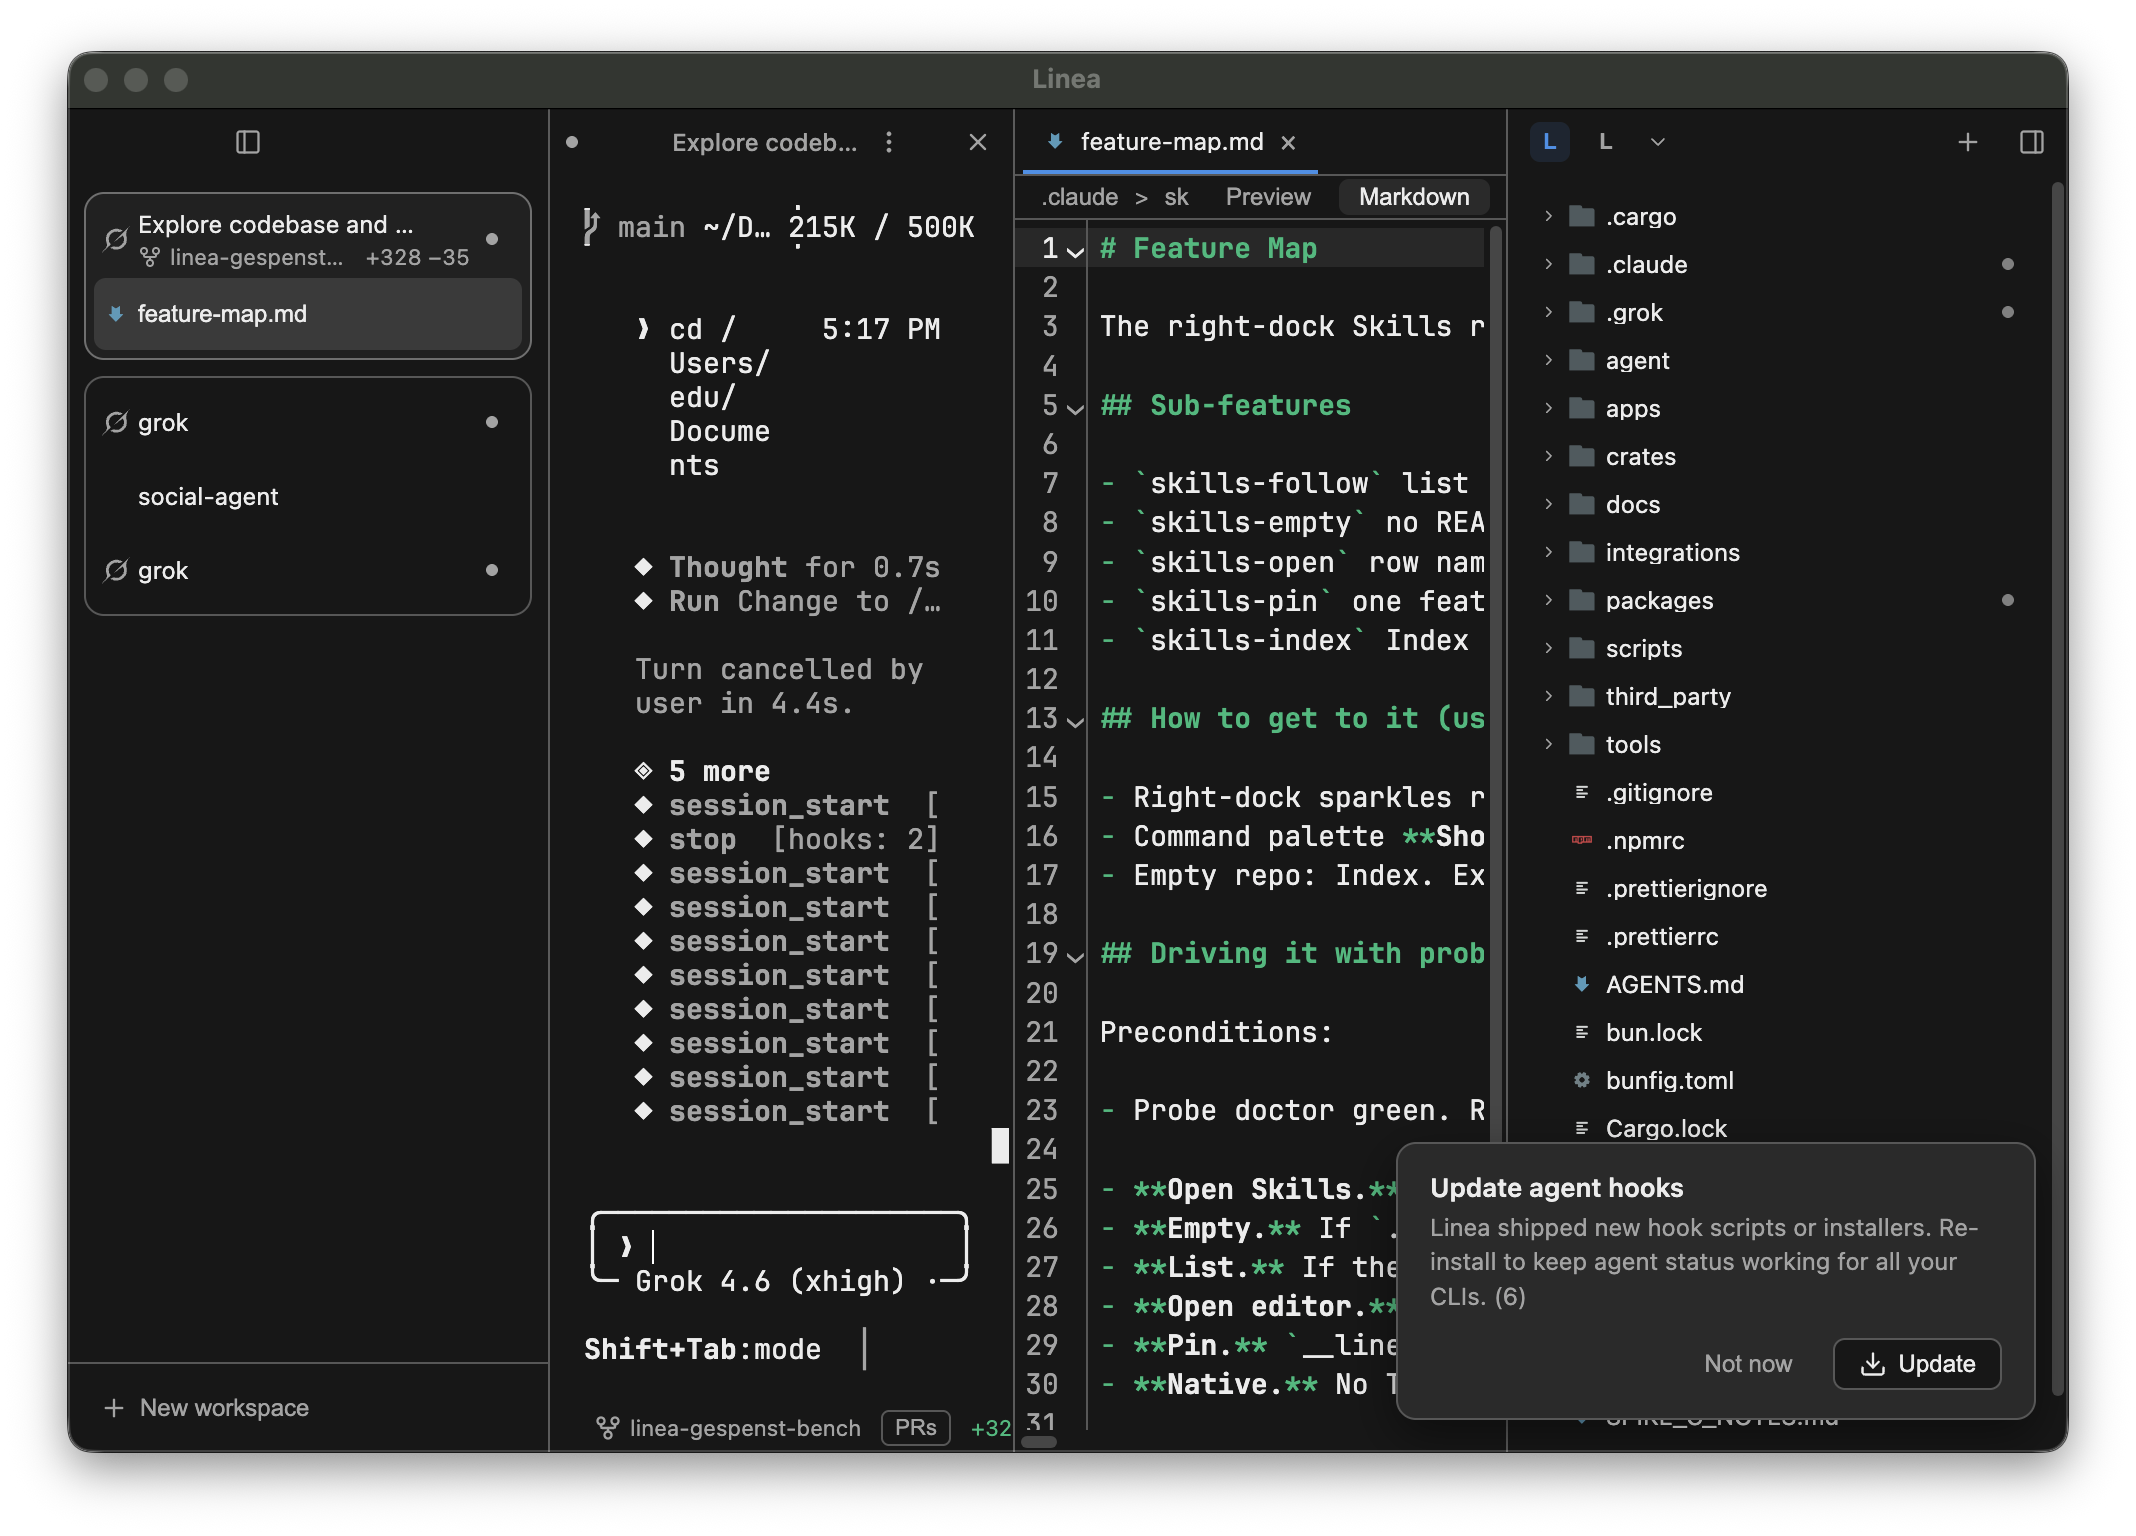The height and width of the screenshot is (1536, 2136).
Task: Switch to Markdown mode
Action: (1413, 197)
